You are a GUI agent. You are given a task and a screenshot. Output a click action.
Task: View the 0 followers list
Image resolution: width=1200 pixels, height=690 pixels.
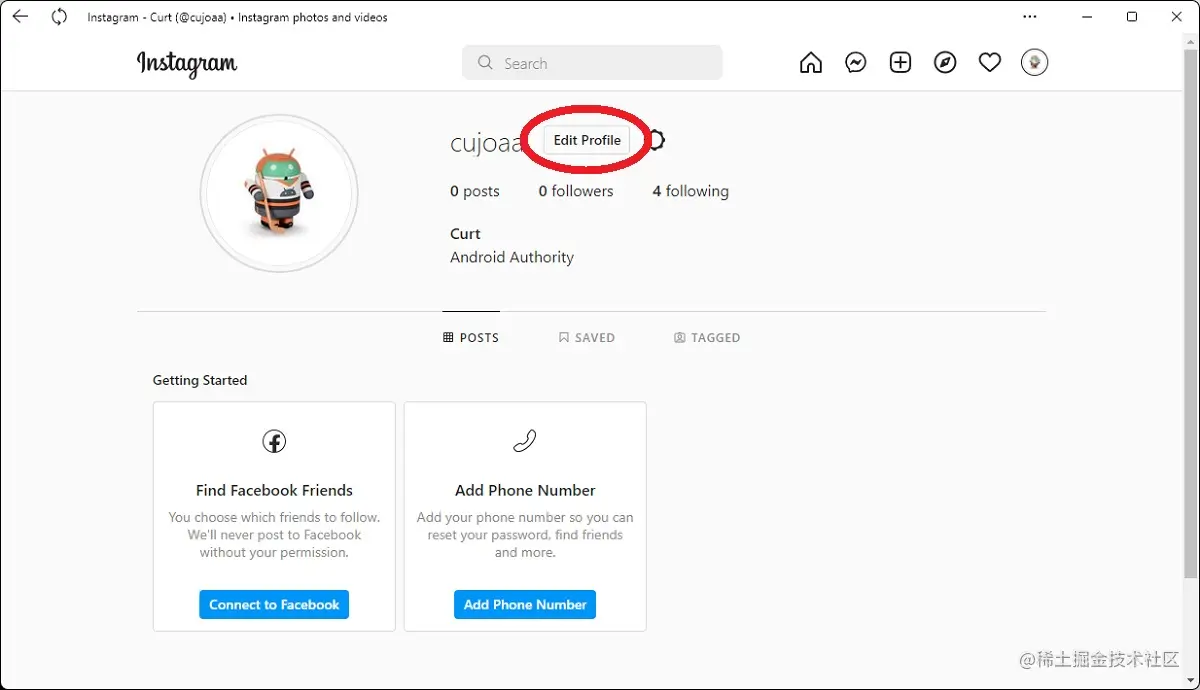tap(576, 191)
